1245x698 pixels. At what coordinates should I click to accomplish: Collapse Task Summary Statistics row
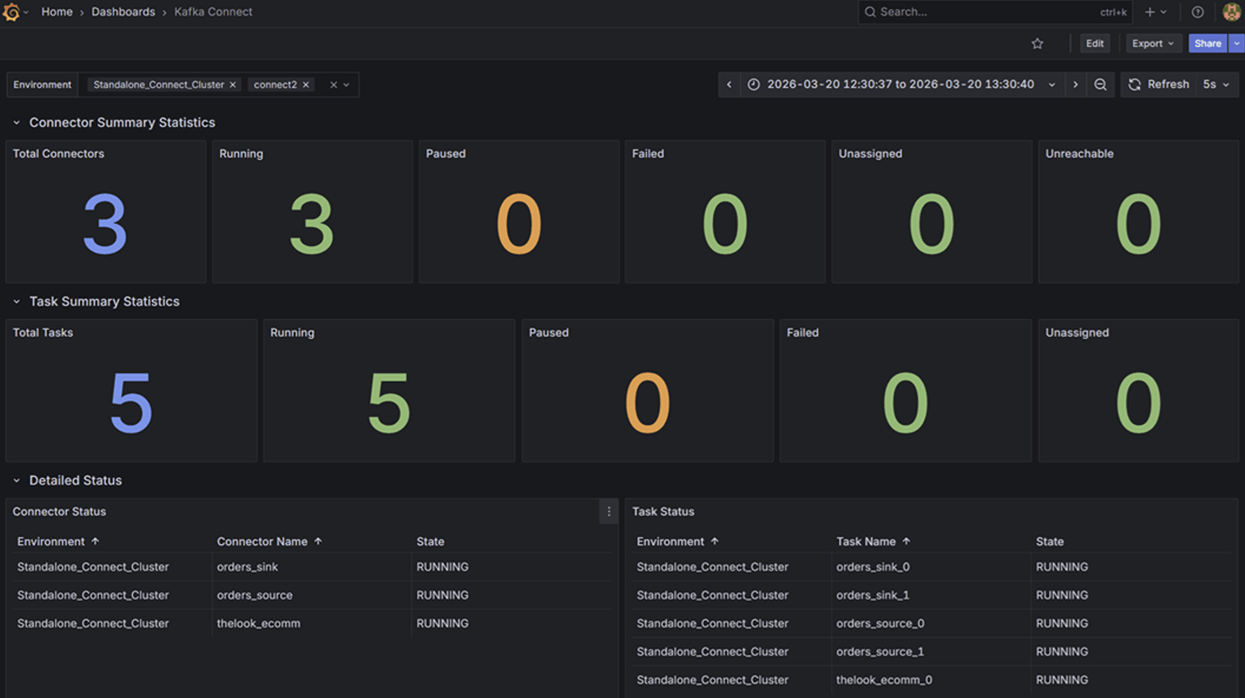pyautogui.click(x=16, y=302)
